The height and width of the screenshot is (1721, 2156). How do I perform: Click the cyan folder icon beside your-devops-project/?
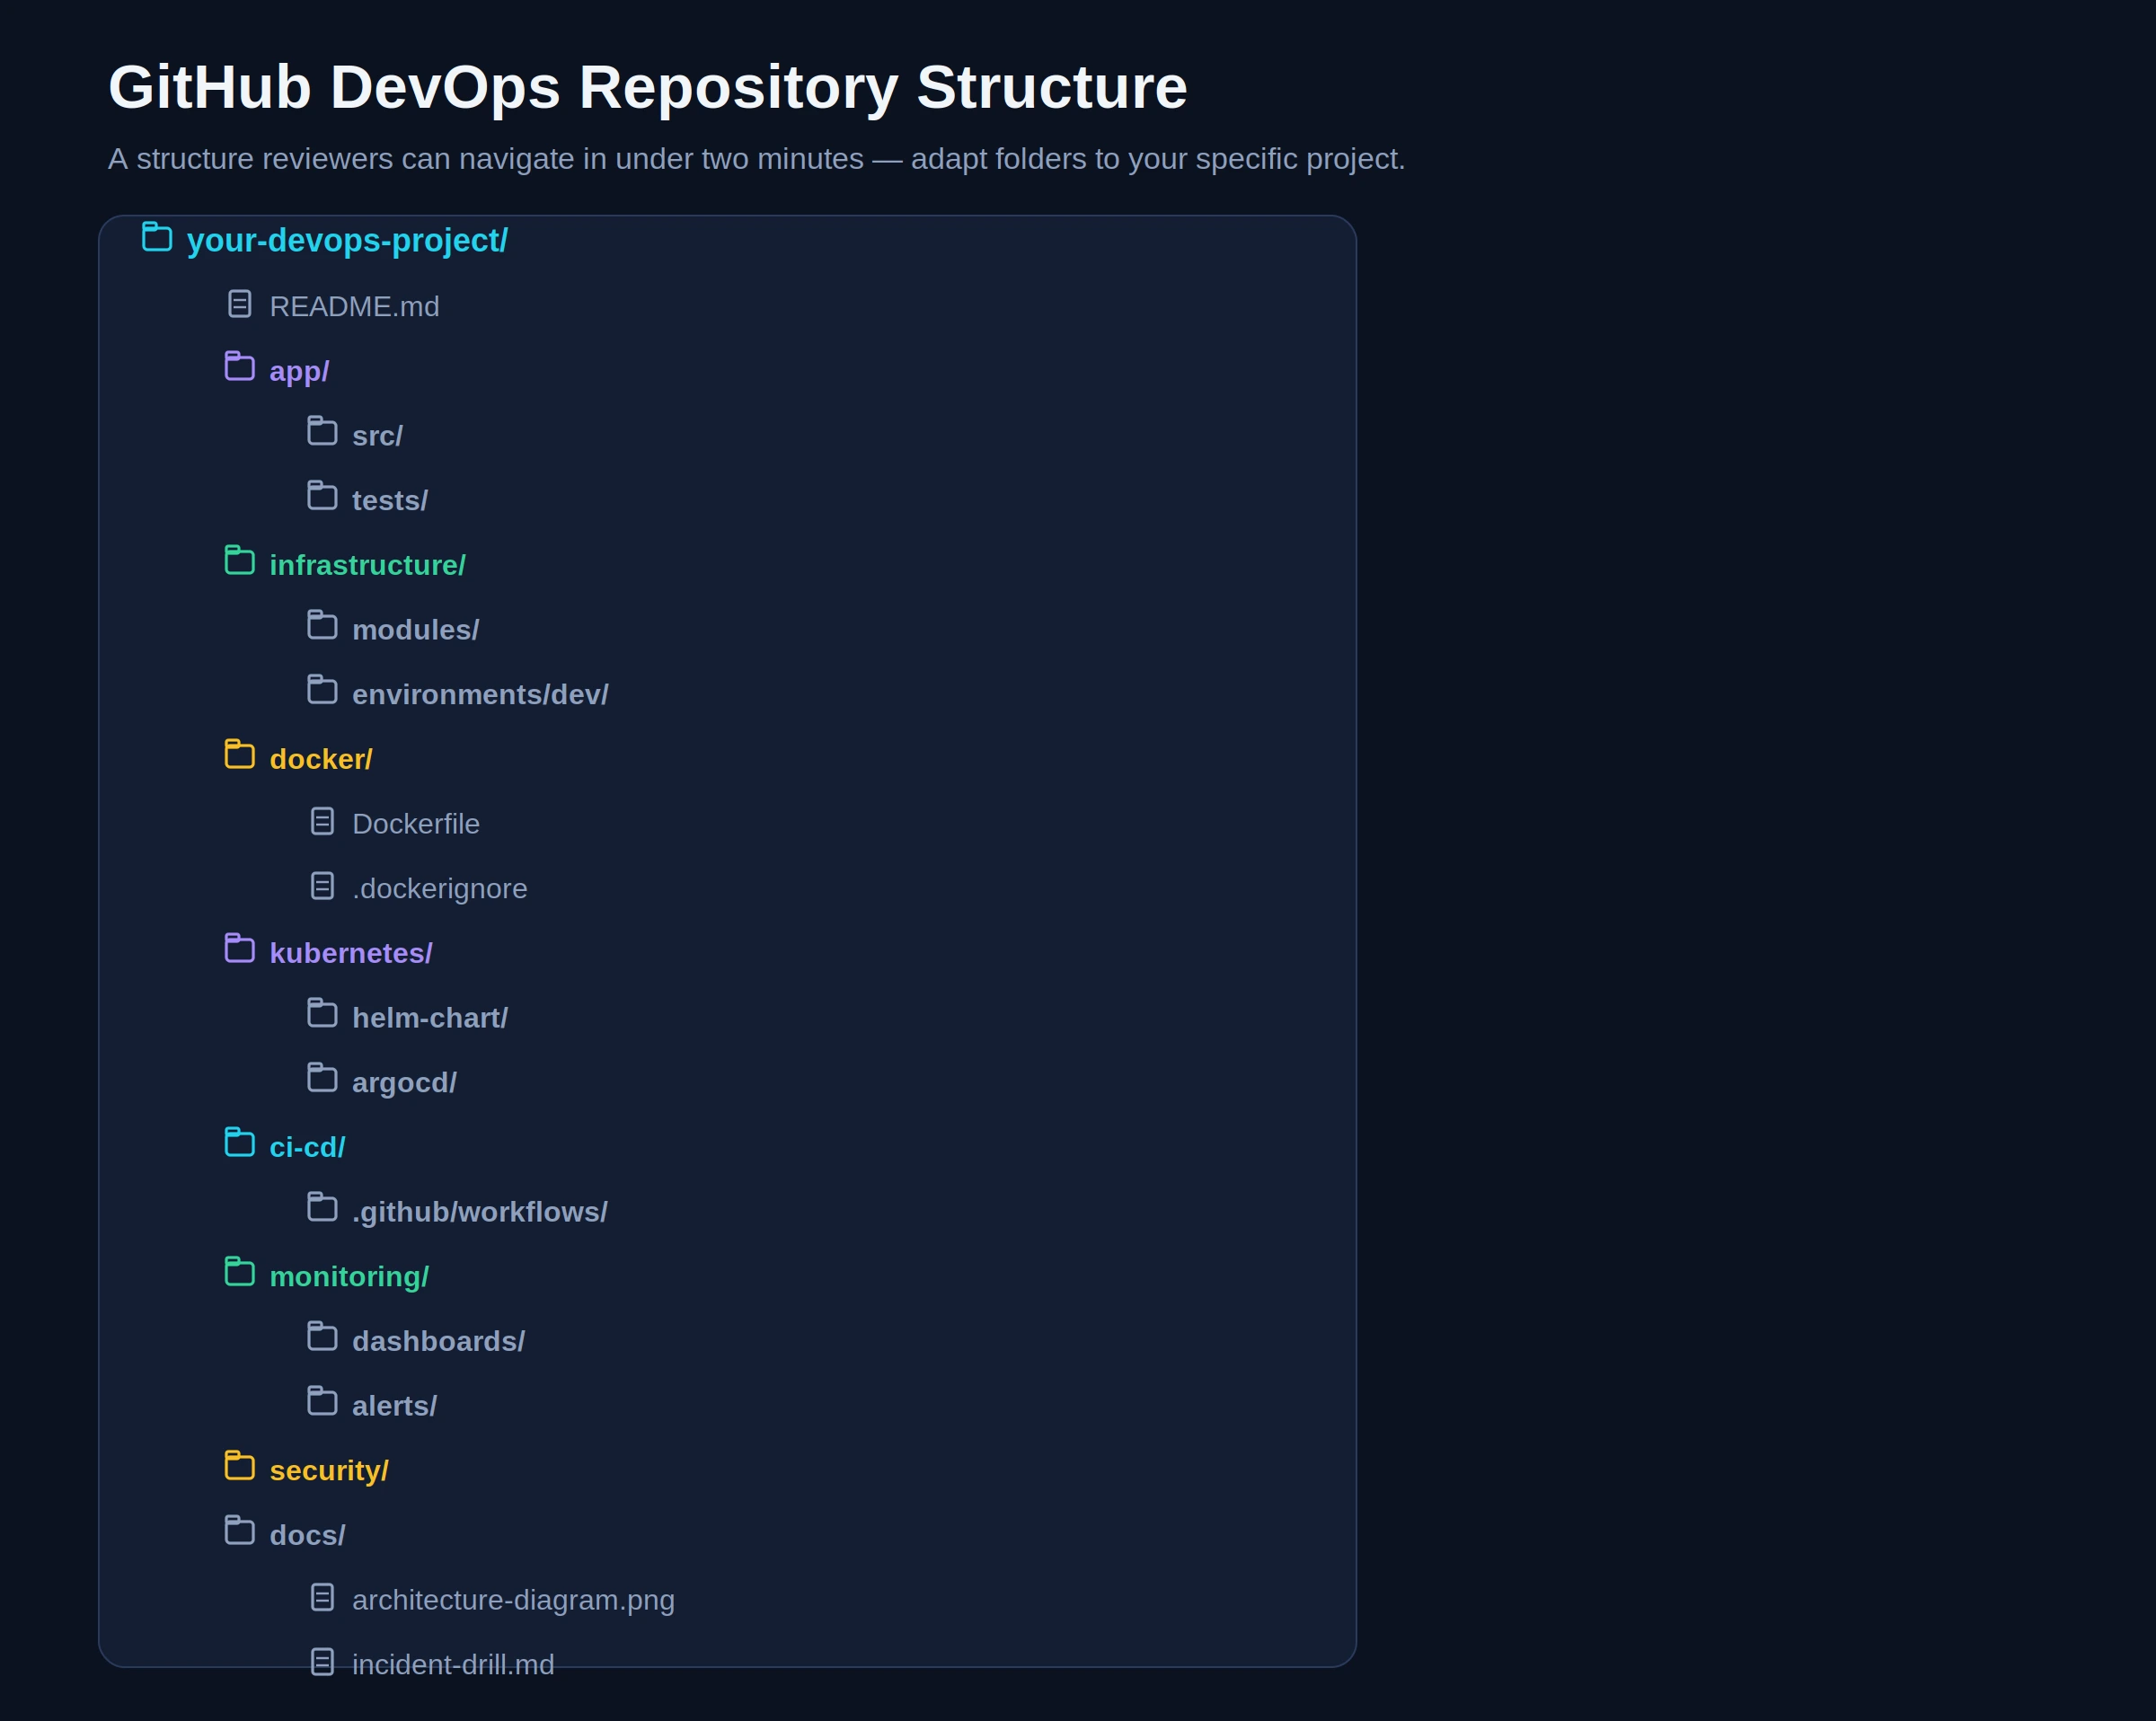pyautogui.click(x=157, y=238)
